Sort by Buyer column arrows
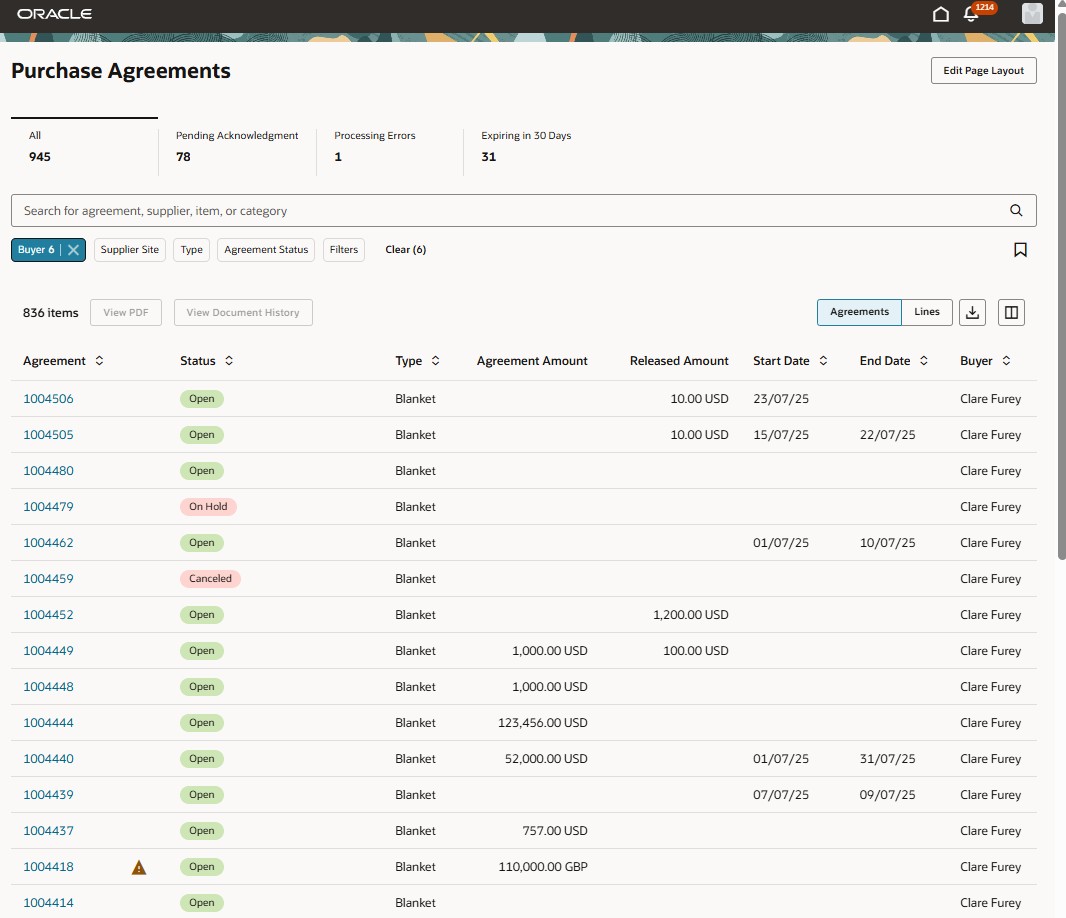 pyautogui.click(x=1006, y=361)
